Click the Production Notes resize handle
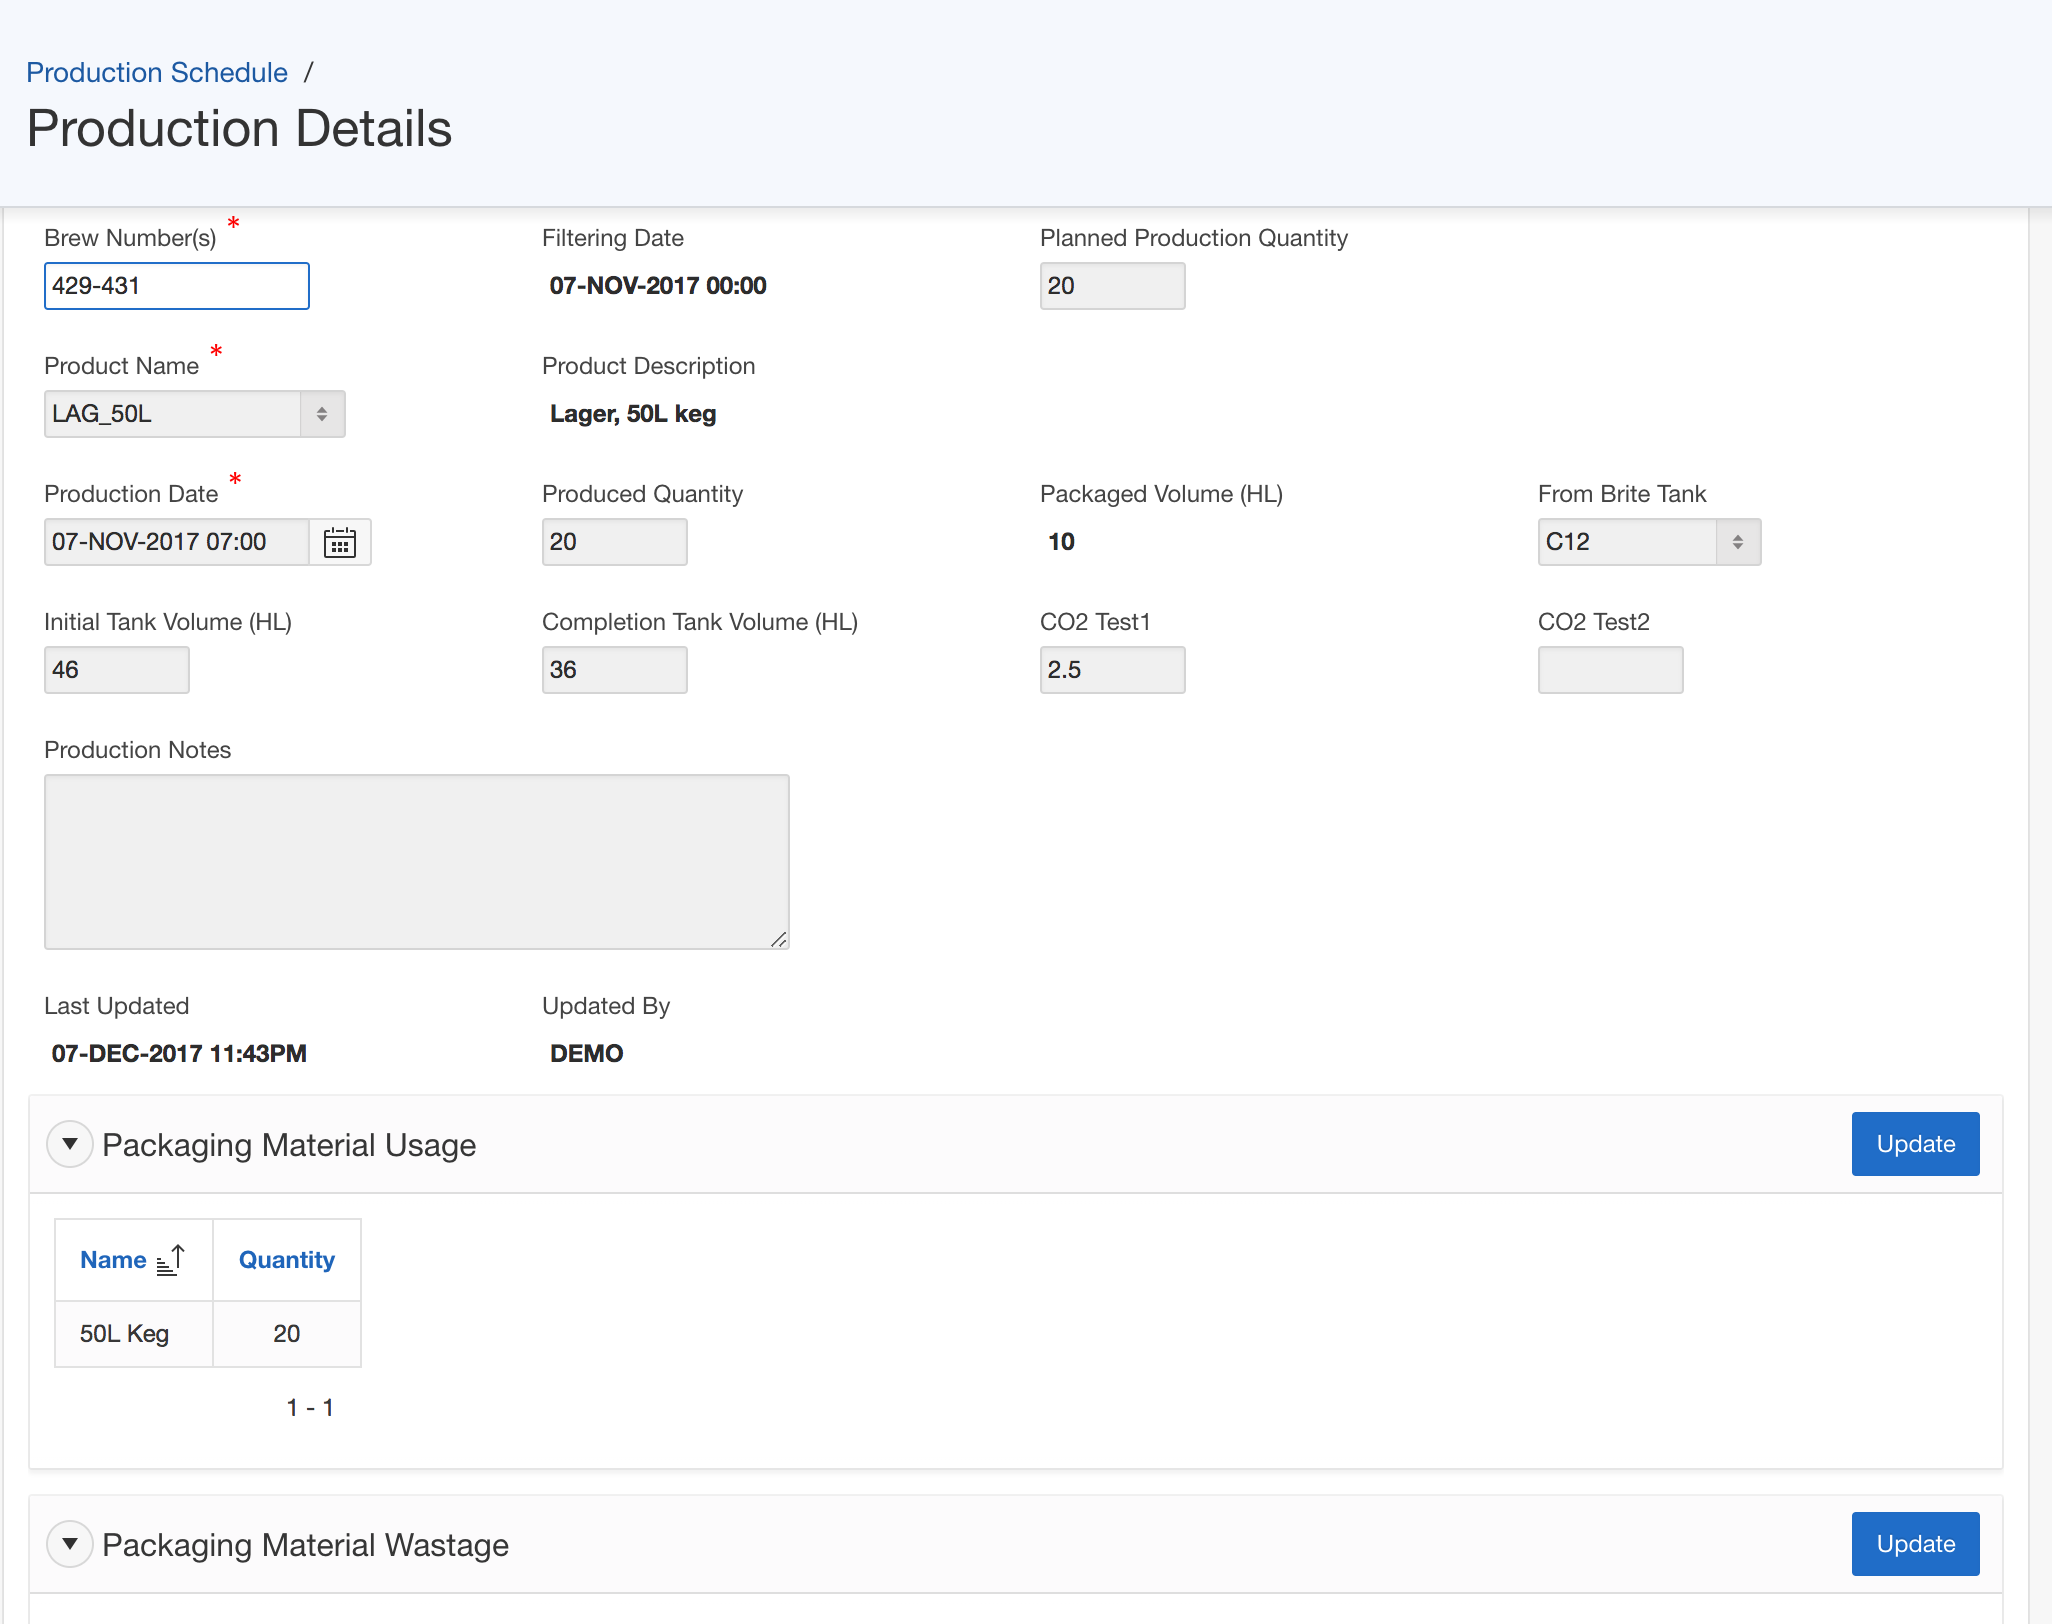 coord(779,939)
